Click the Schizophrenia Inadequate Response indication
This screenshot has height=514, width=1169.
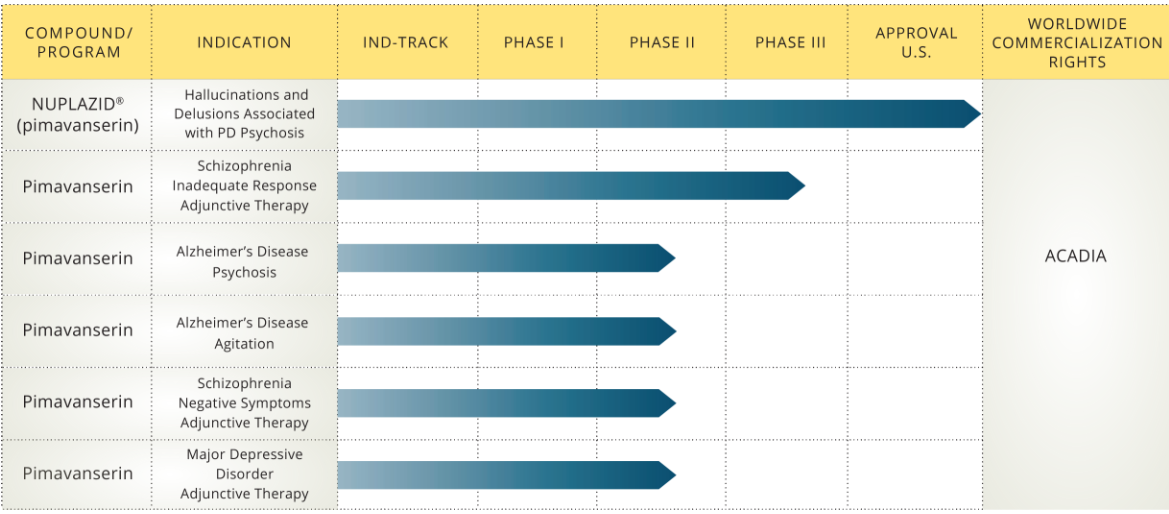(x=244, y=185)
